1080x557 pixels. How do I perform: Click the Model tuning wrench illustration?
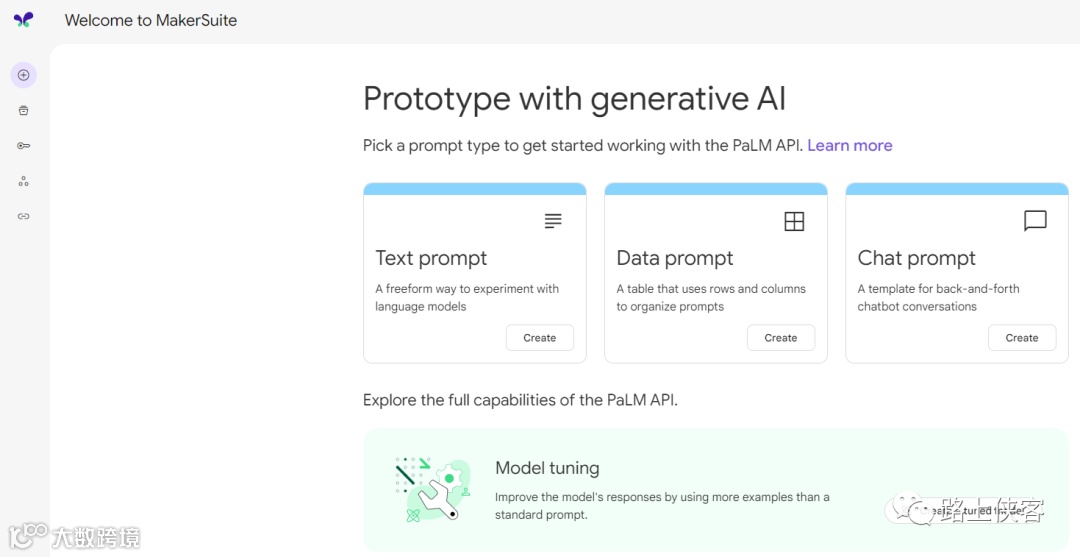pos(432,489)
